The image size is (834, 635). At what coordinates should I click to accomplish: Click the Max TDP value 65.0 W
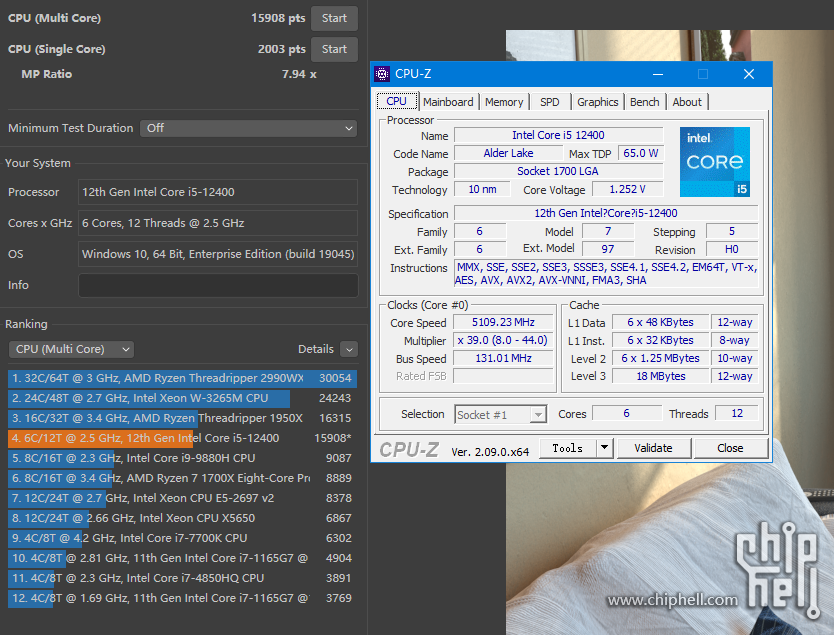(641, 153)
